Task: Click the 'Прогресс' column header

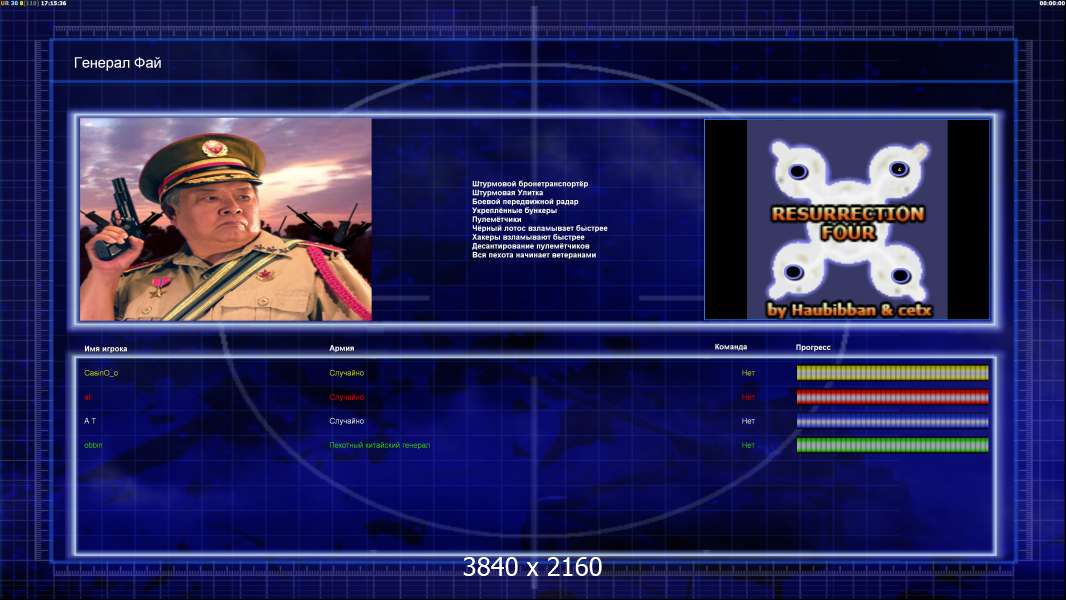Action: (x=812, y=347)
